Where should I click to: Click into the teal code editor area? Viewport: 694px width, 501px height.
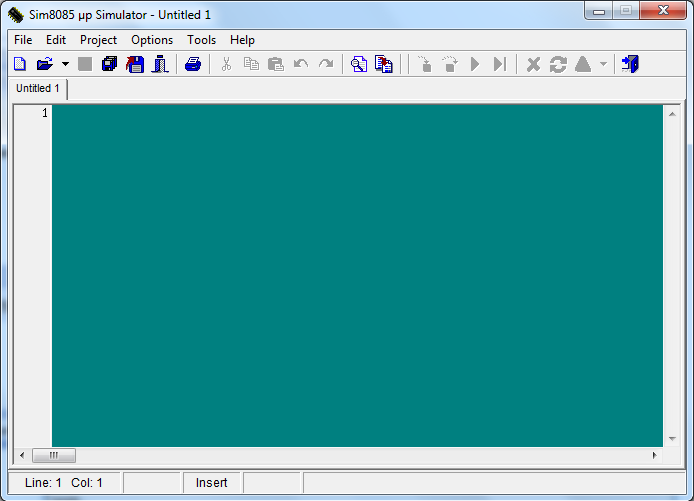(x=357, y=275)
